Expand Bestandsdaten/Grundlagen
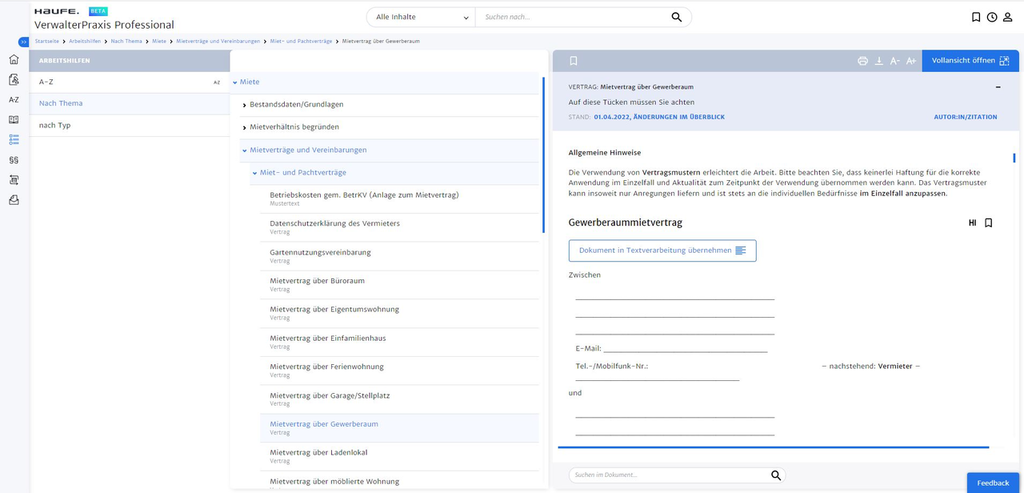This screenshot has width=1024, height=493. tap(244, 104)
